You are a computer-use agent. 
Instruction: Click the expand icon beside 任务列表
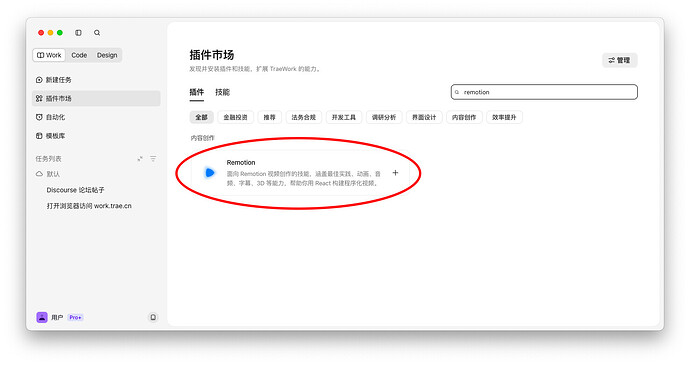coord(140,159)
